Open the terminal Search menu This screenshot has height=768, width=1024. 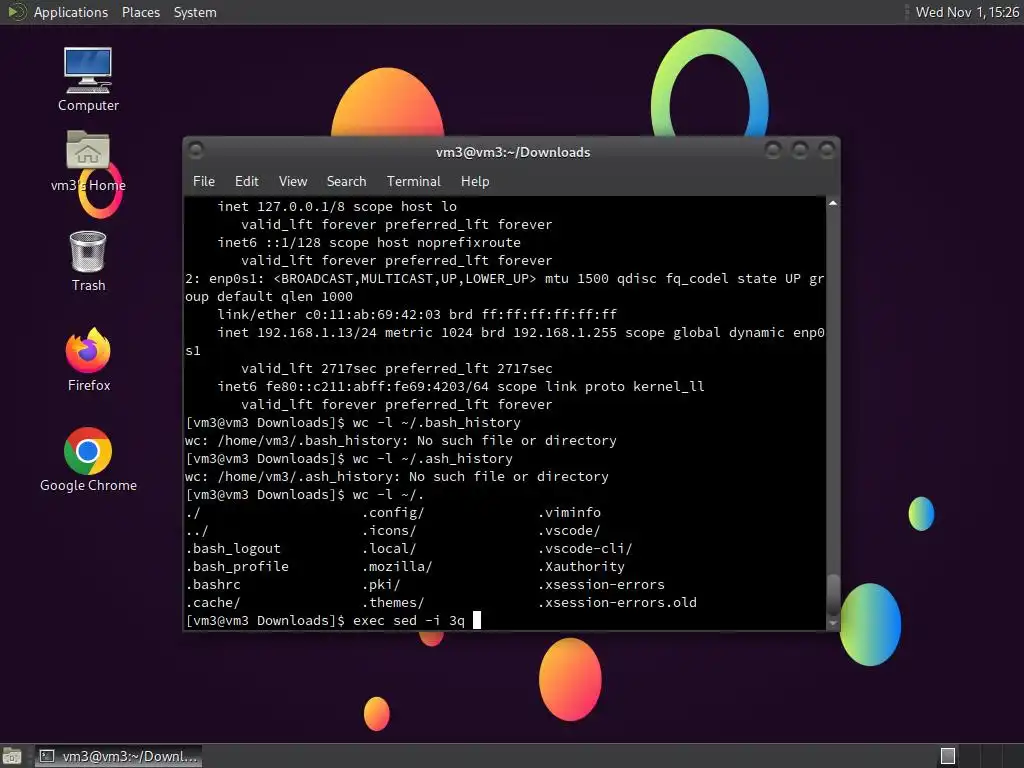[x=346, y=181]
